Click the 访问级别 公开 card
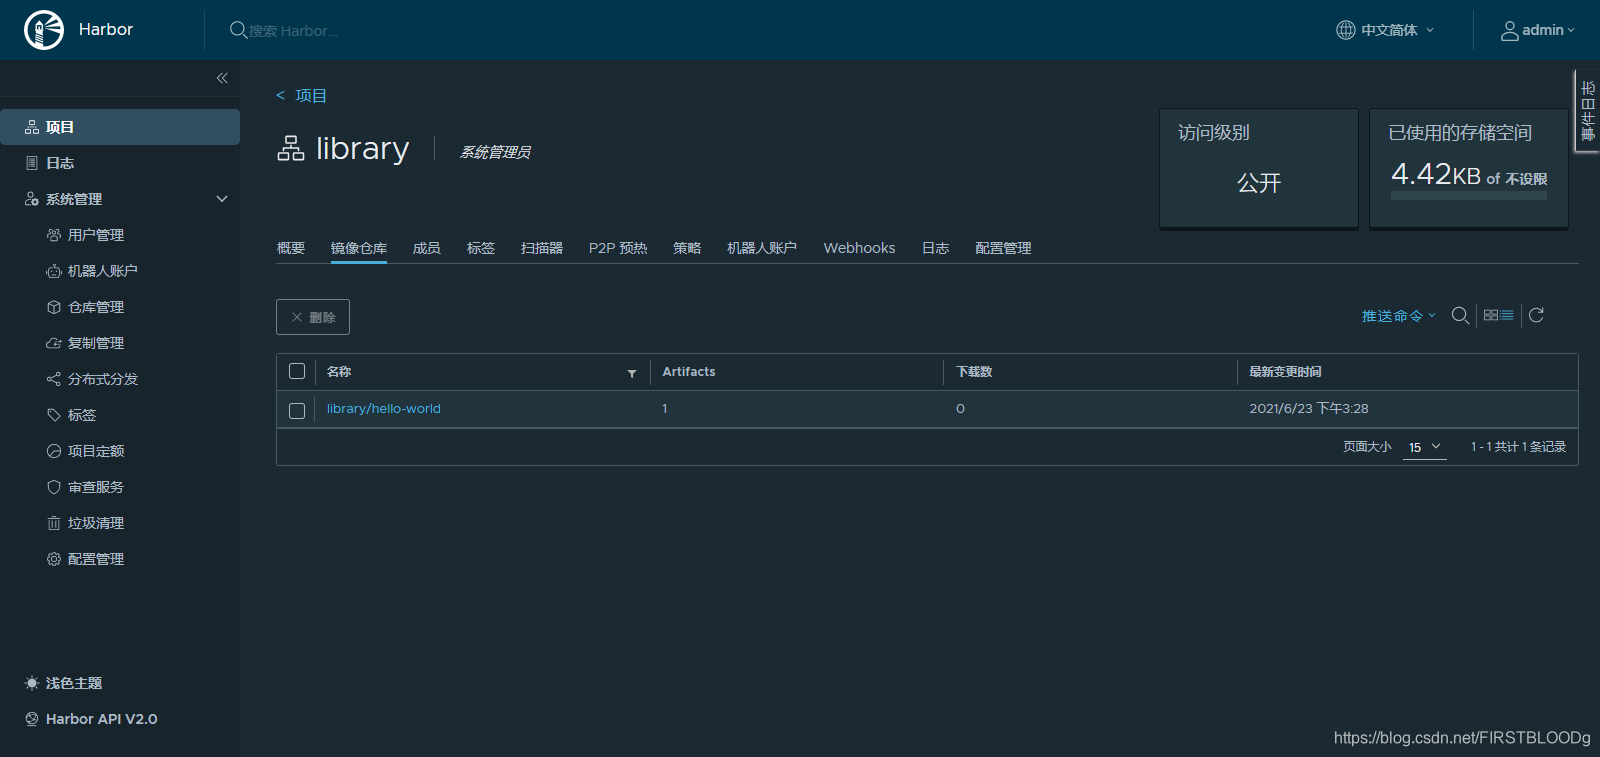1600x757 pixels. pos(1259,168)
